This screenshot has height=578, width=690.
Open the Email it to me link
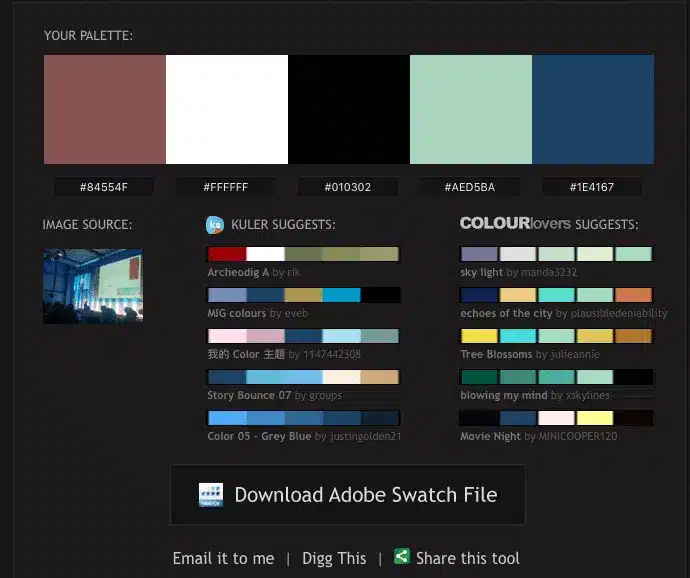[x=223, y=558]
